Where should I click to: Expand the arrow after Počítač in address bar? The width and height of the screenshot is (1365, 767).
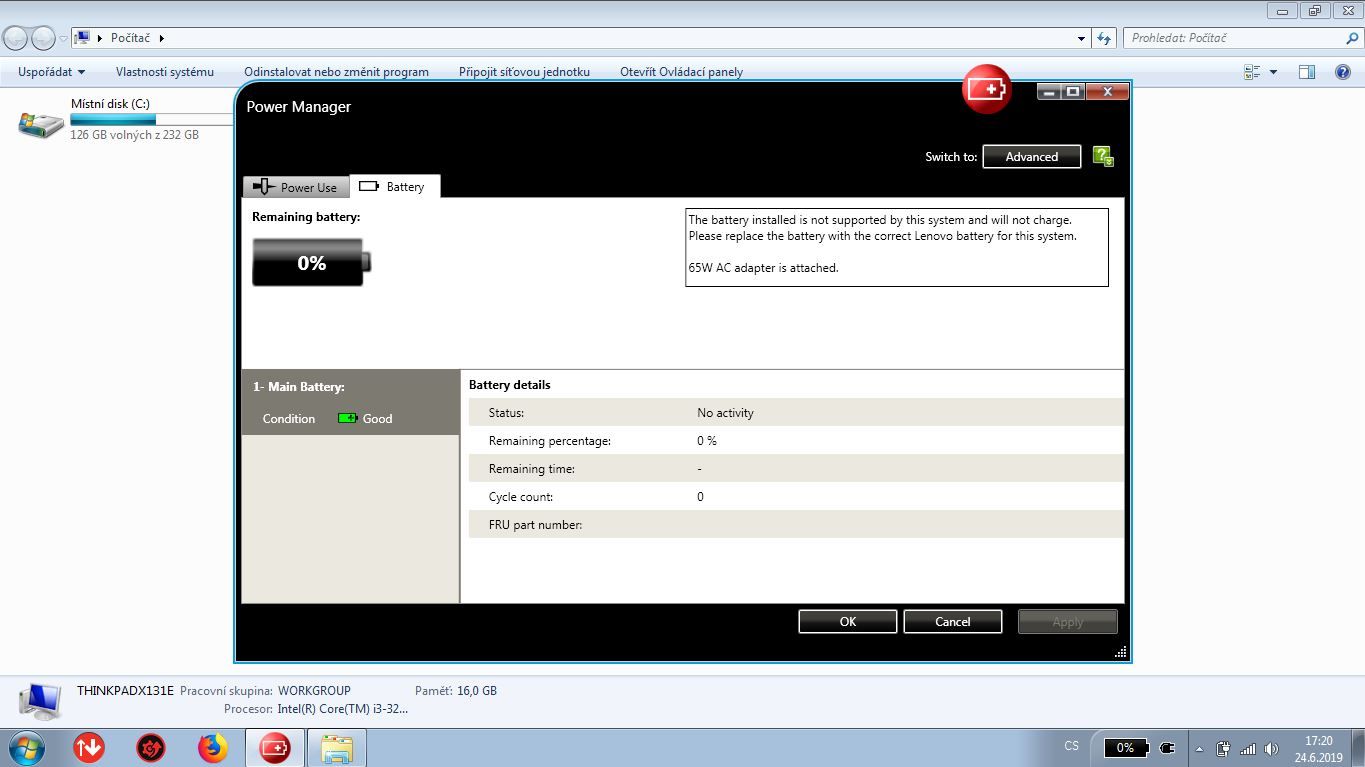pyautogui.click(x=161, y=38)
